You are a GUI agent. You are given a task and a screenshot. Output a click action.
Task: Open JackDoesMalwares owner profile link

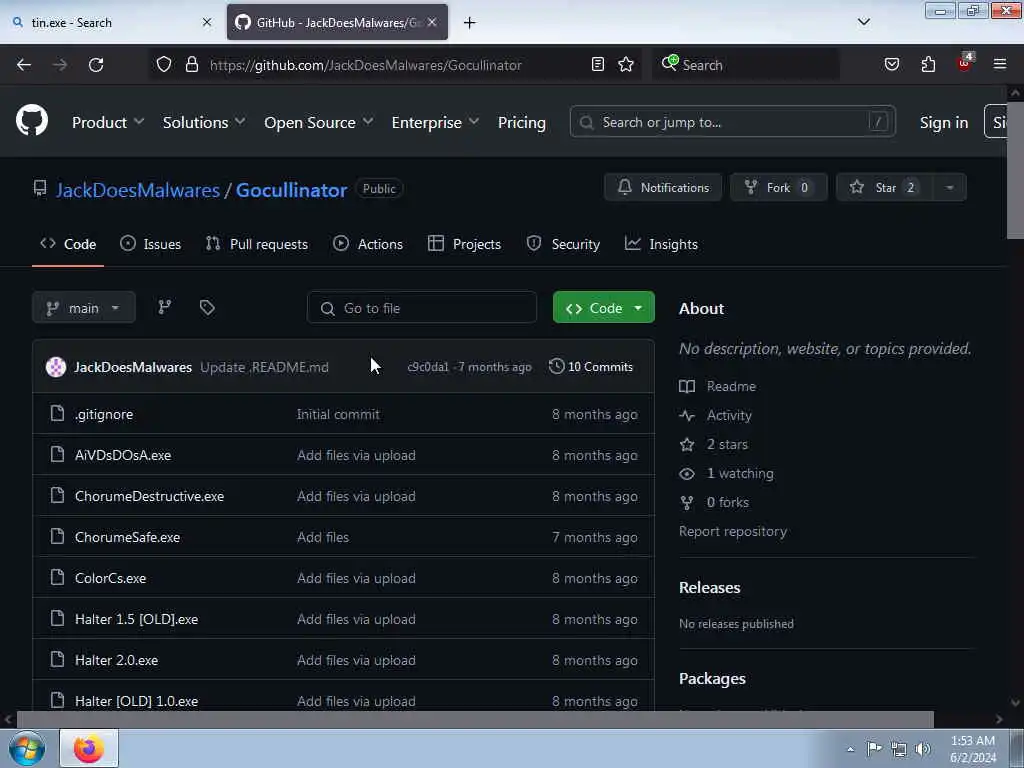pos(138,190)
